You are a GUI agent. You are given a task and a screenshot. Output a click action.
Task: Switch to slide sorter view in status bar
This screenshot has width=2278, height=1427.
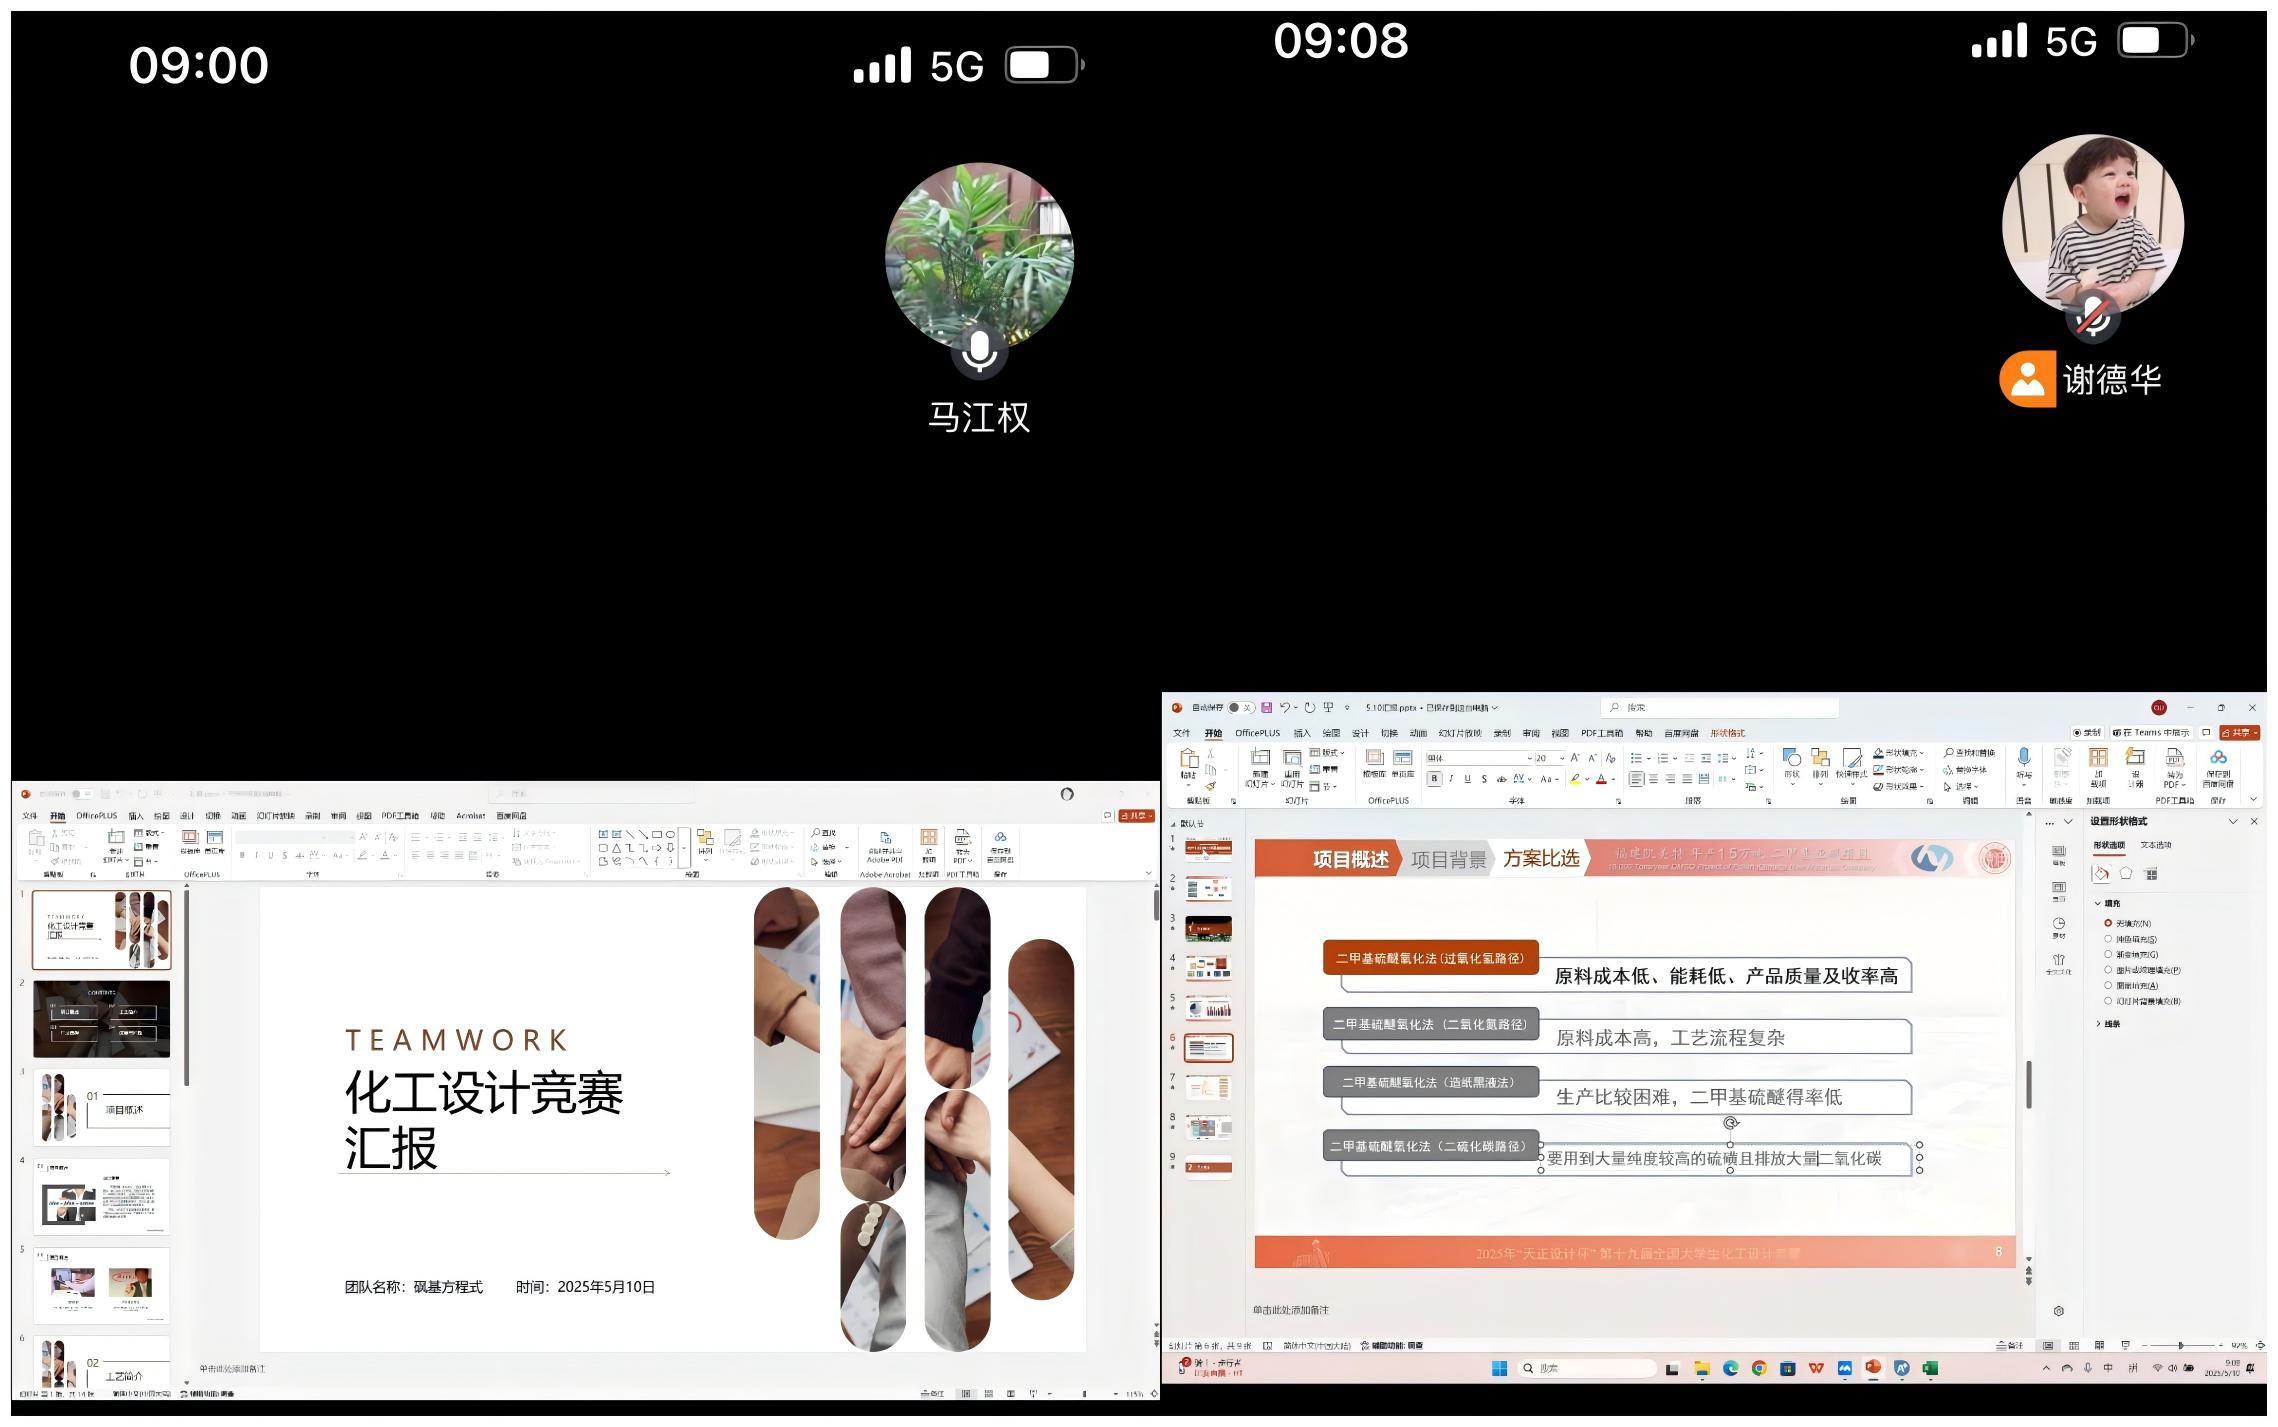2074,1346
